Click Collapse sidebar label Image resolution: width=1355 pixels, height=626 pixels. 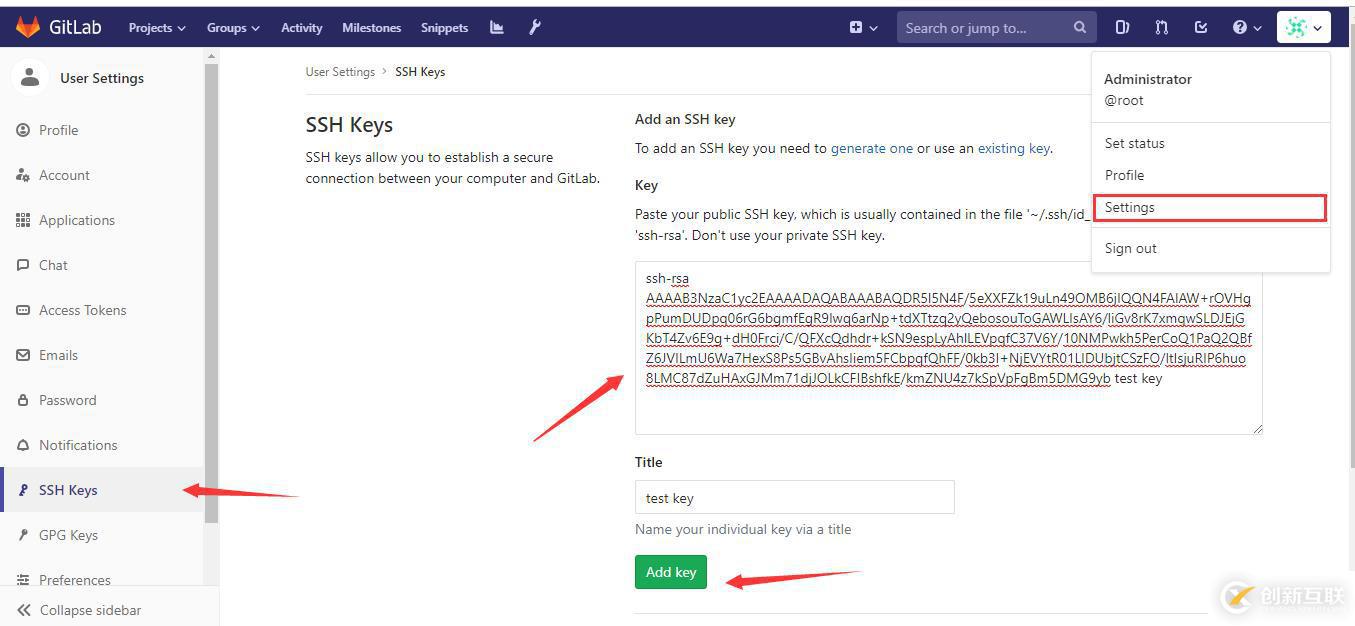tap(90, 610)
